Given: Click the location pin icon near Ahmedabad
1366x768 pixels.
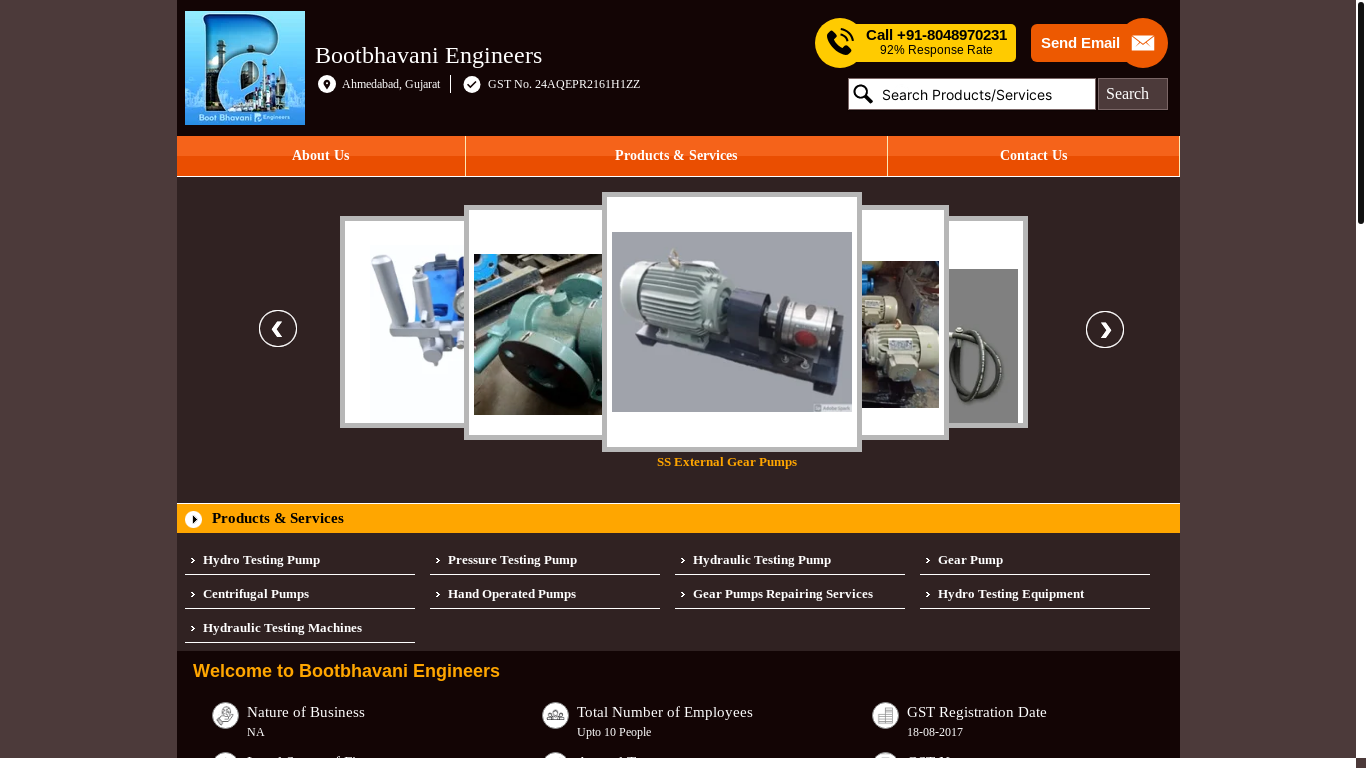Looking at the screenshot, I should tap(326, 84).
